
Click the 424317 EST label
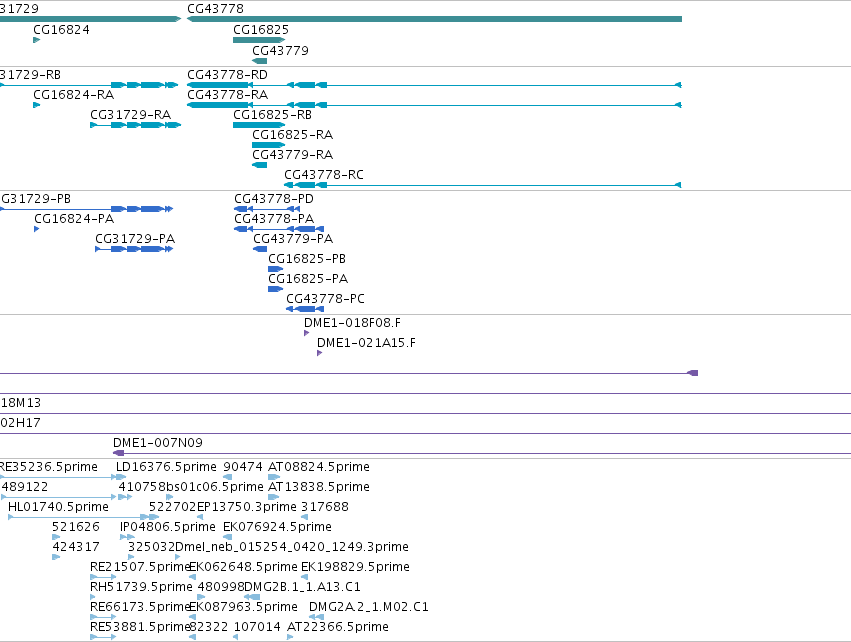point(76,547)
